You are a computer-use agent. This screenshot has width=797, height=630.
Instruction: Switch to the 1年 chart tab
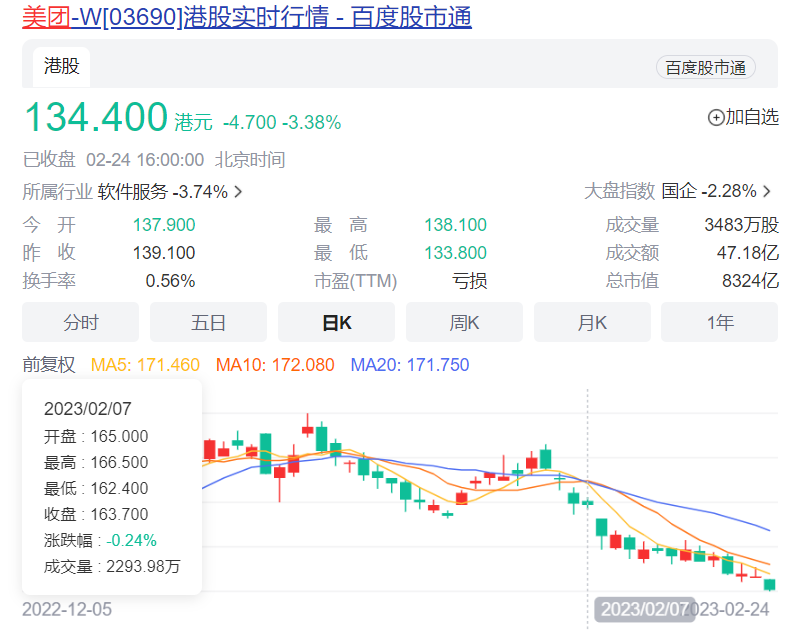(720, 322)
